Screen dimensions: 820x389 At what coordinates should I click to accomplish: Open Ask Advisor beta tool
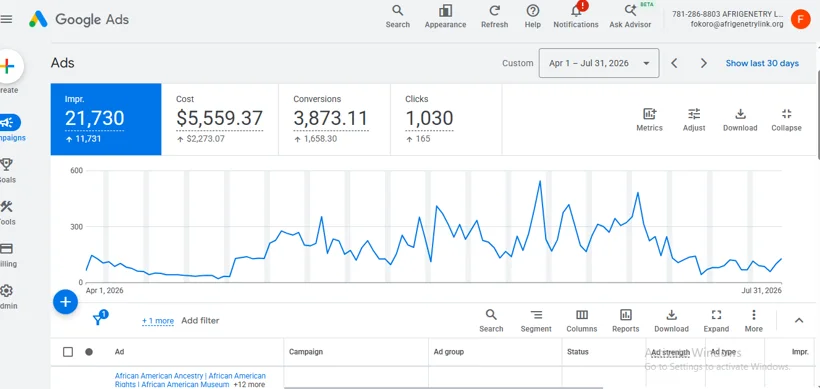tap(630, 16)
